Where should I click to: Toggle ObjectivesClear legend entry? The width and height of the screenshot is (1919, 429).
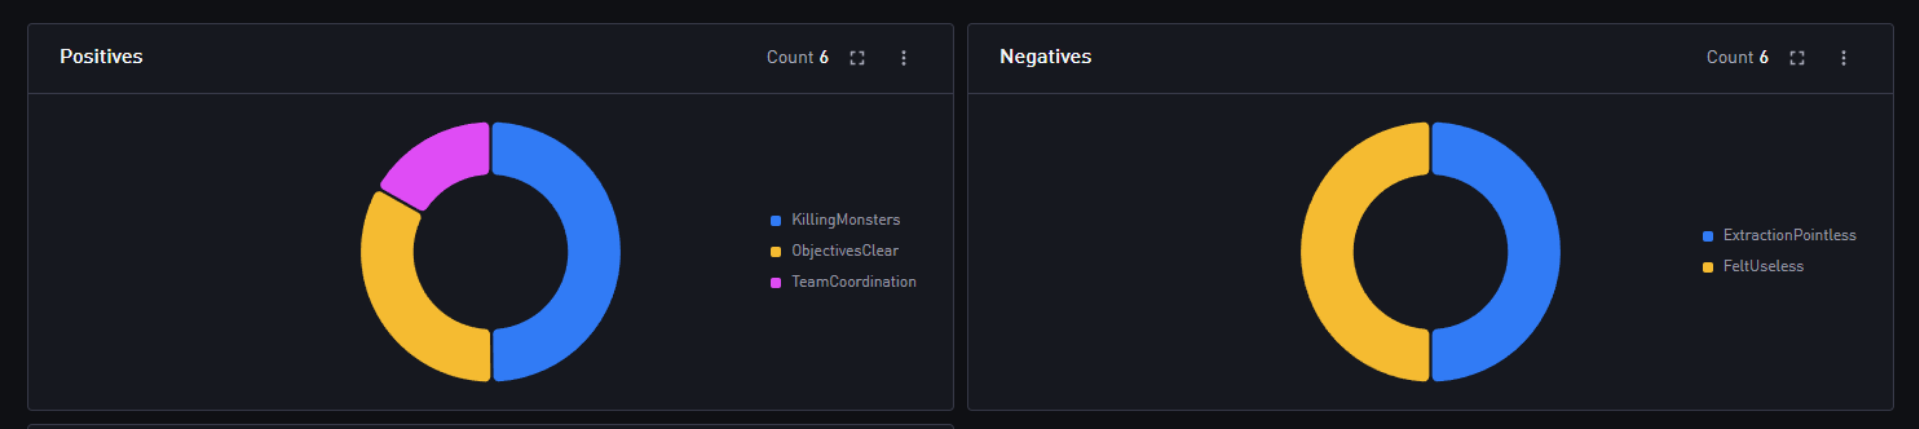point(834,251)
